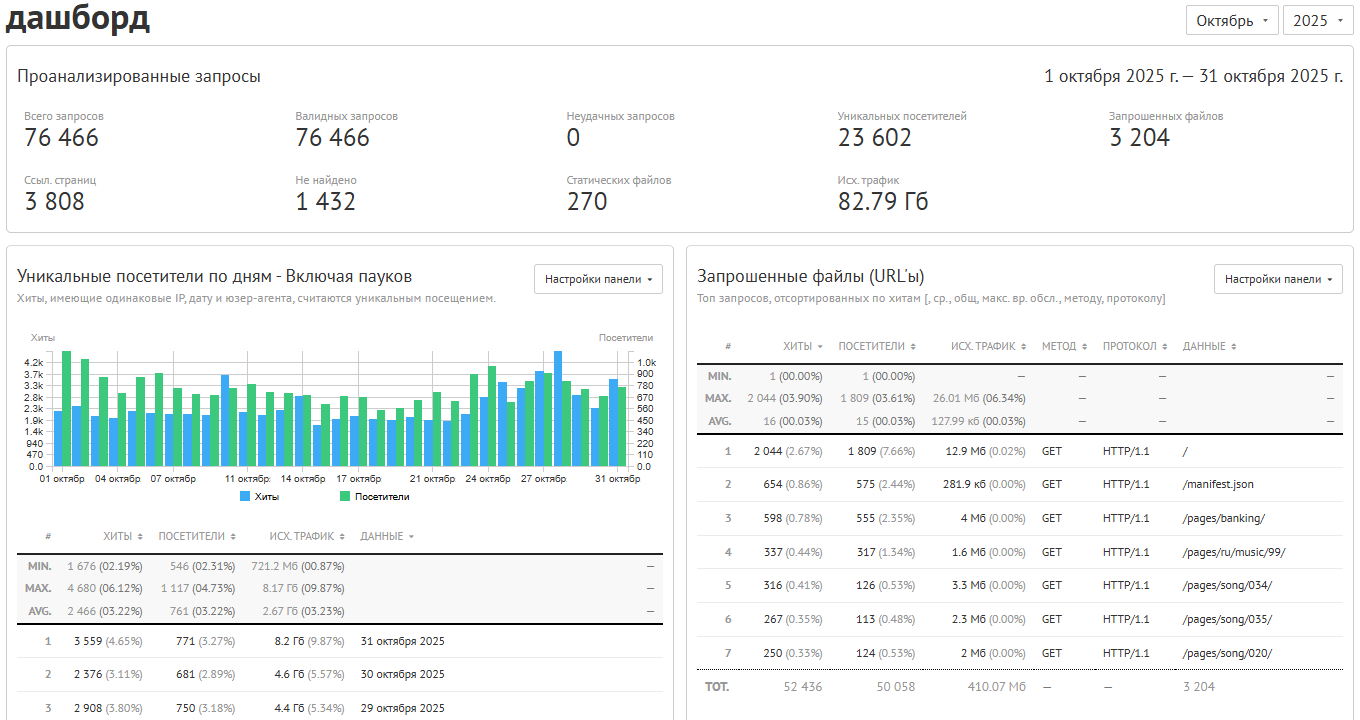Open Настройки панели for unique visitors panel
Screen dimensions: 1360x720
[x=598, y=279]
